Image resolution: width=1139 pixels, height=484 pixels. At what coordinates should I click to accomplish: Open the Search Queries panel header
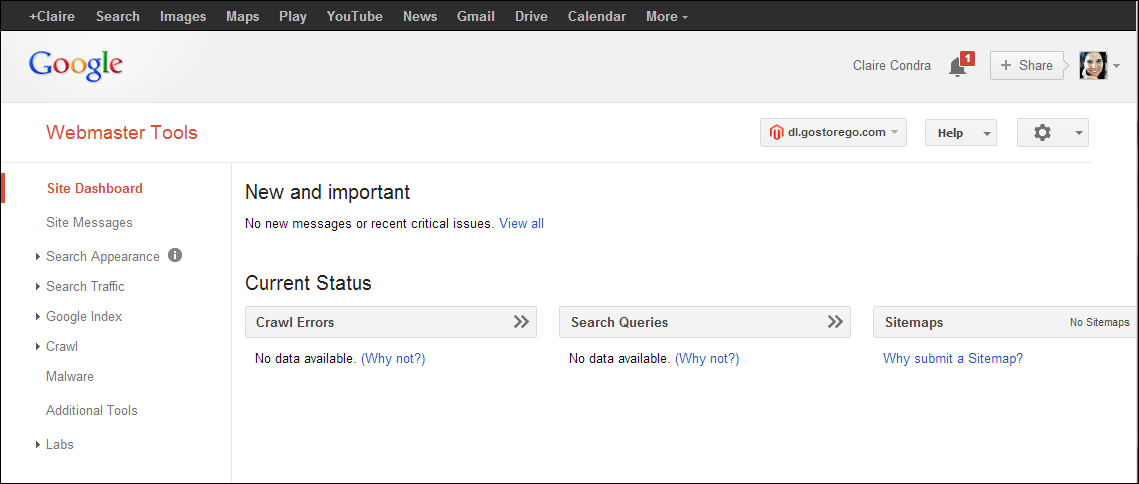[705, 322]
